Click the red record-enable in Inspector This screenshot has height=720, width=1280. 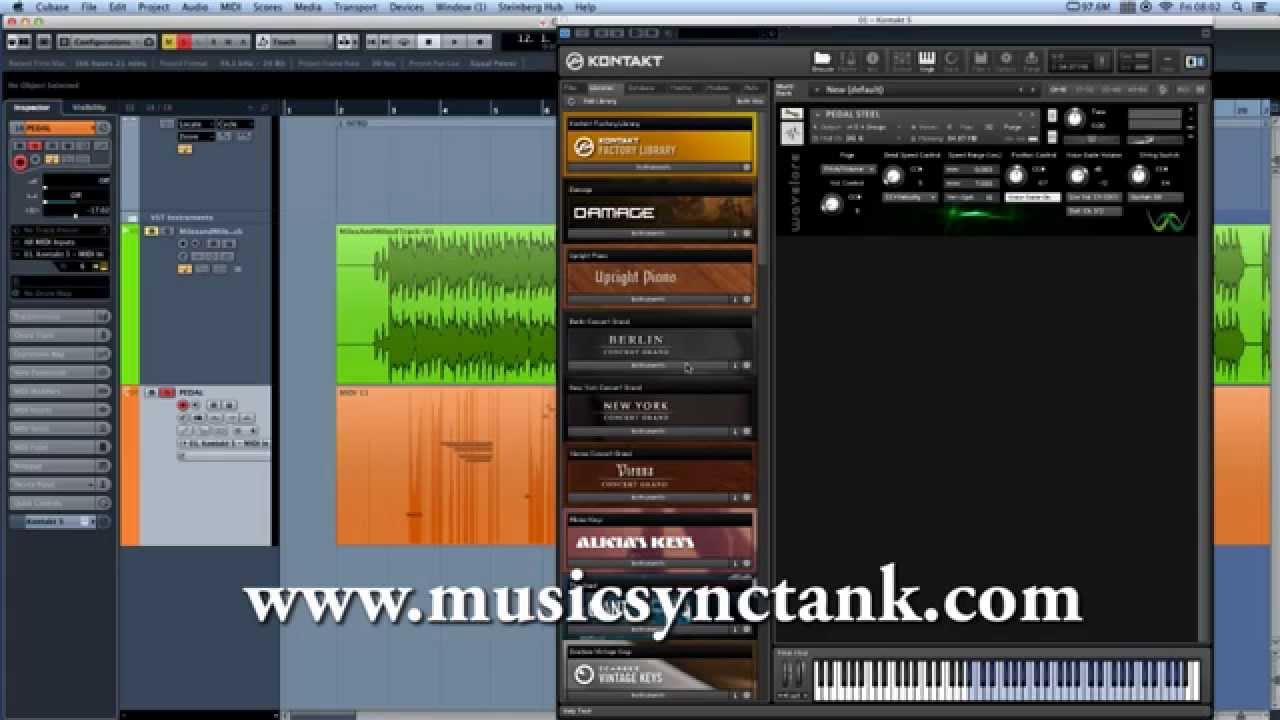pyautogui.click(x=20, y=161)
